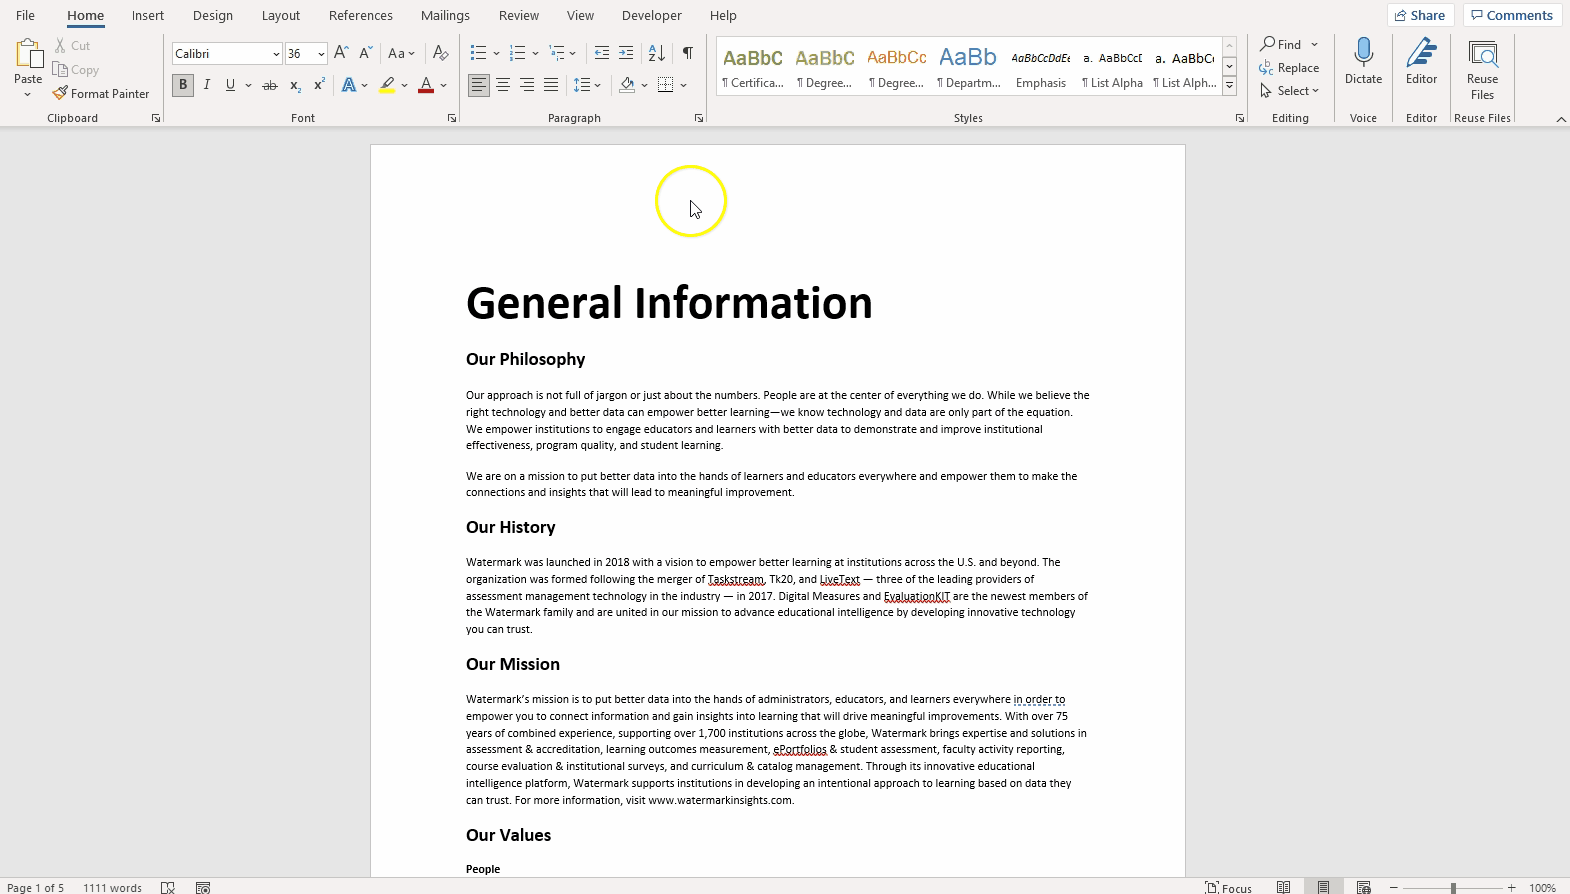Apply the List Alpha style
This screenshot has height=894, width=1570.
click(x=1112, y=69)
